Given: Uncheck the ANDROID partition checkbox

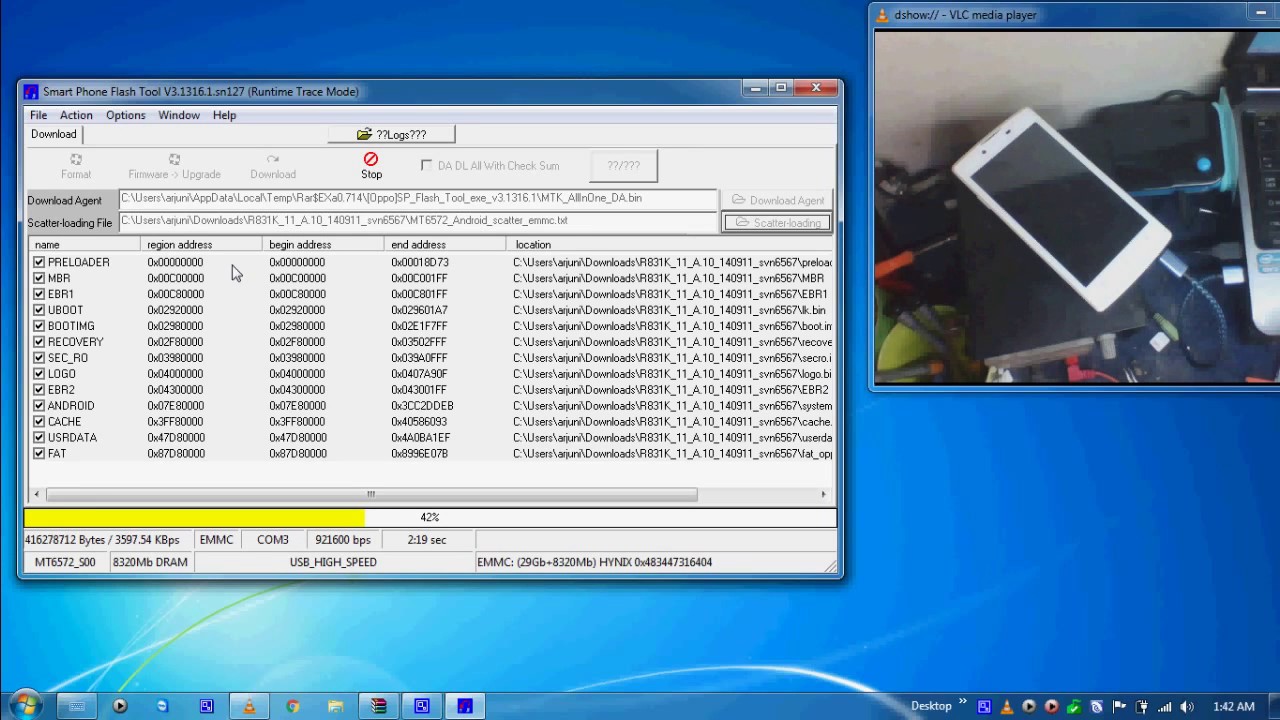Looking at the screenshot, I should 39,406.
